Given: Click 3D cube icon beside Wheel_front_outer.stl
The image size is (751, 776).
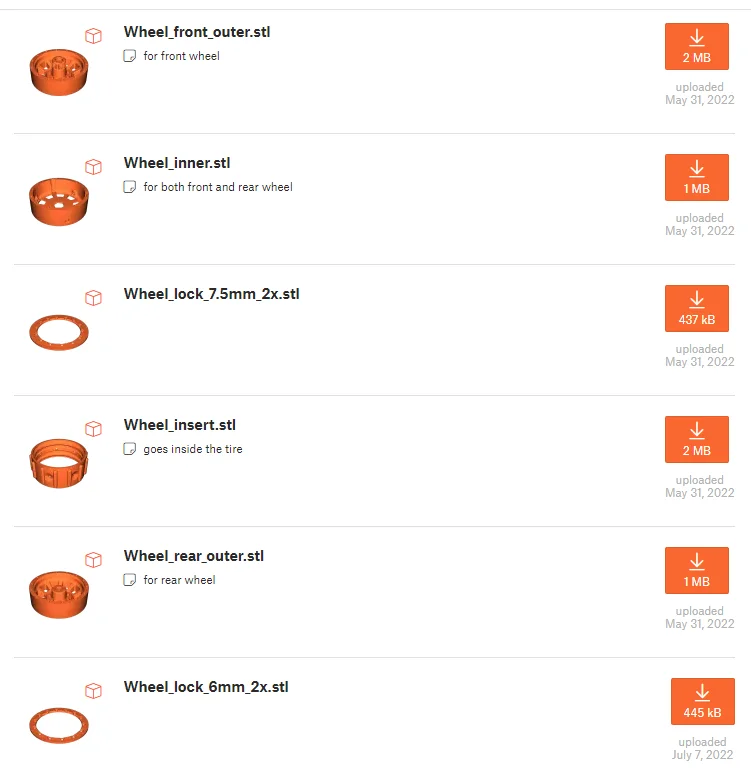Looking at the screenshot, I should 93,36.
